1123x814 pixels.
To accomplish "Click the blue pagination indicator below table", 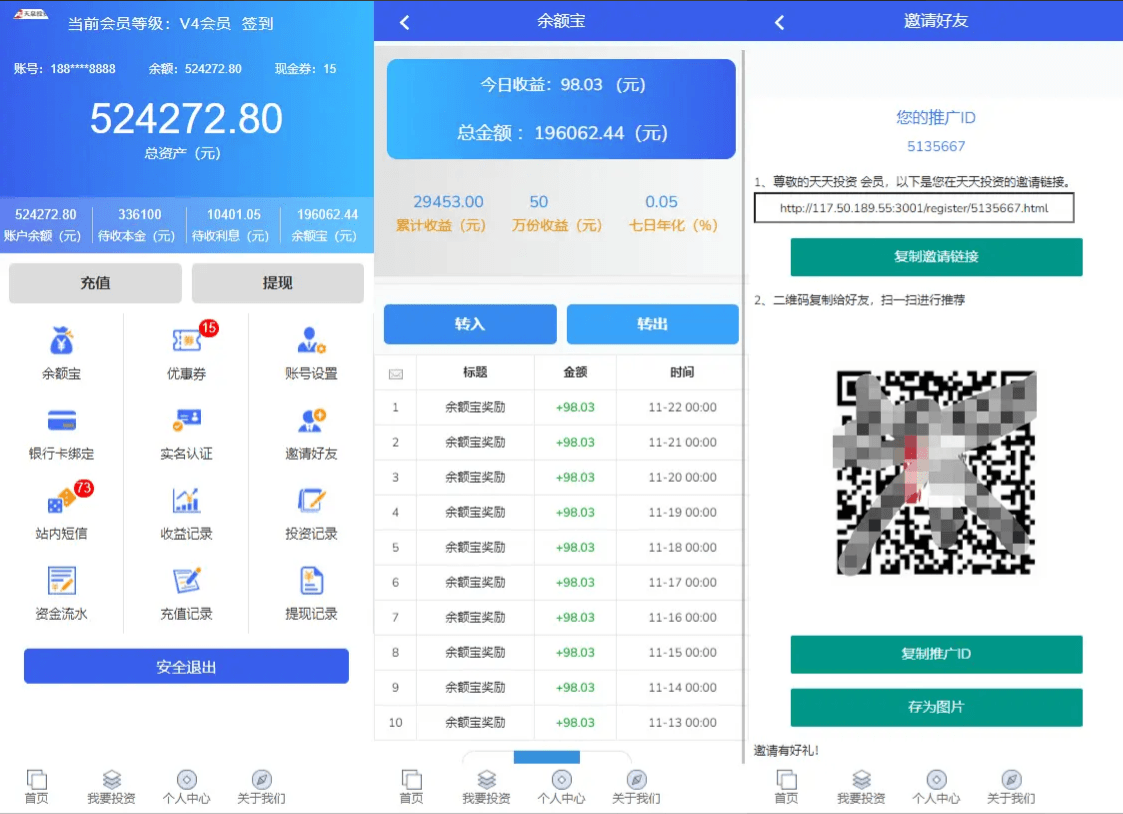I will (x=546, y=757).
